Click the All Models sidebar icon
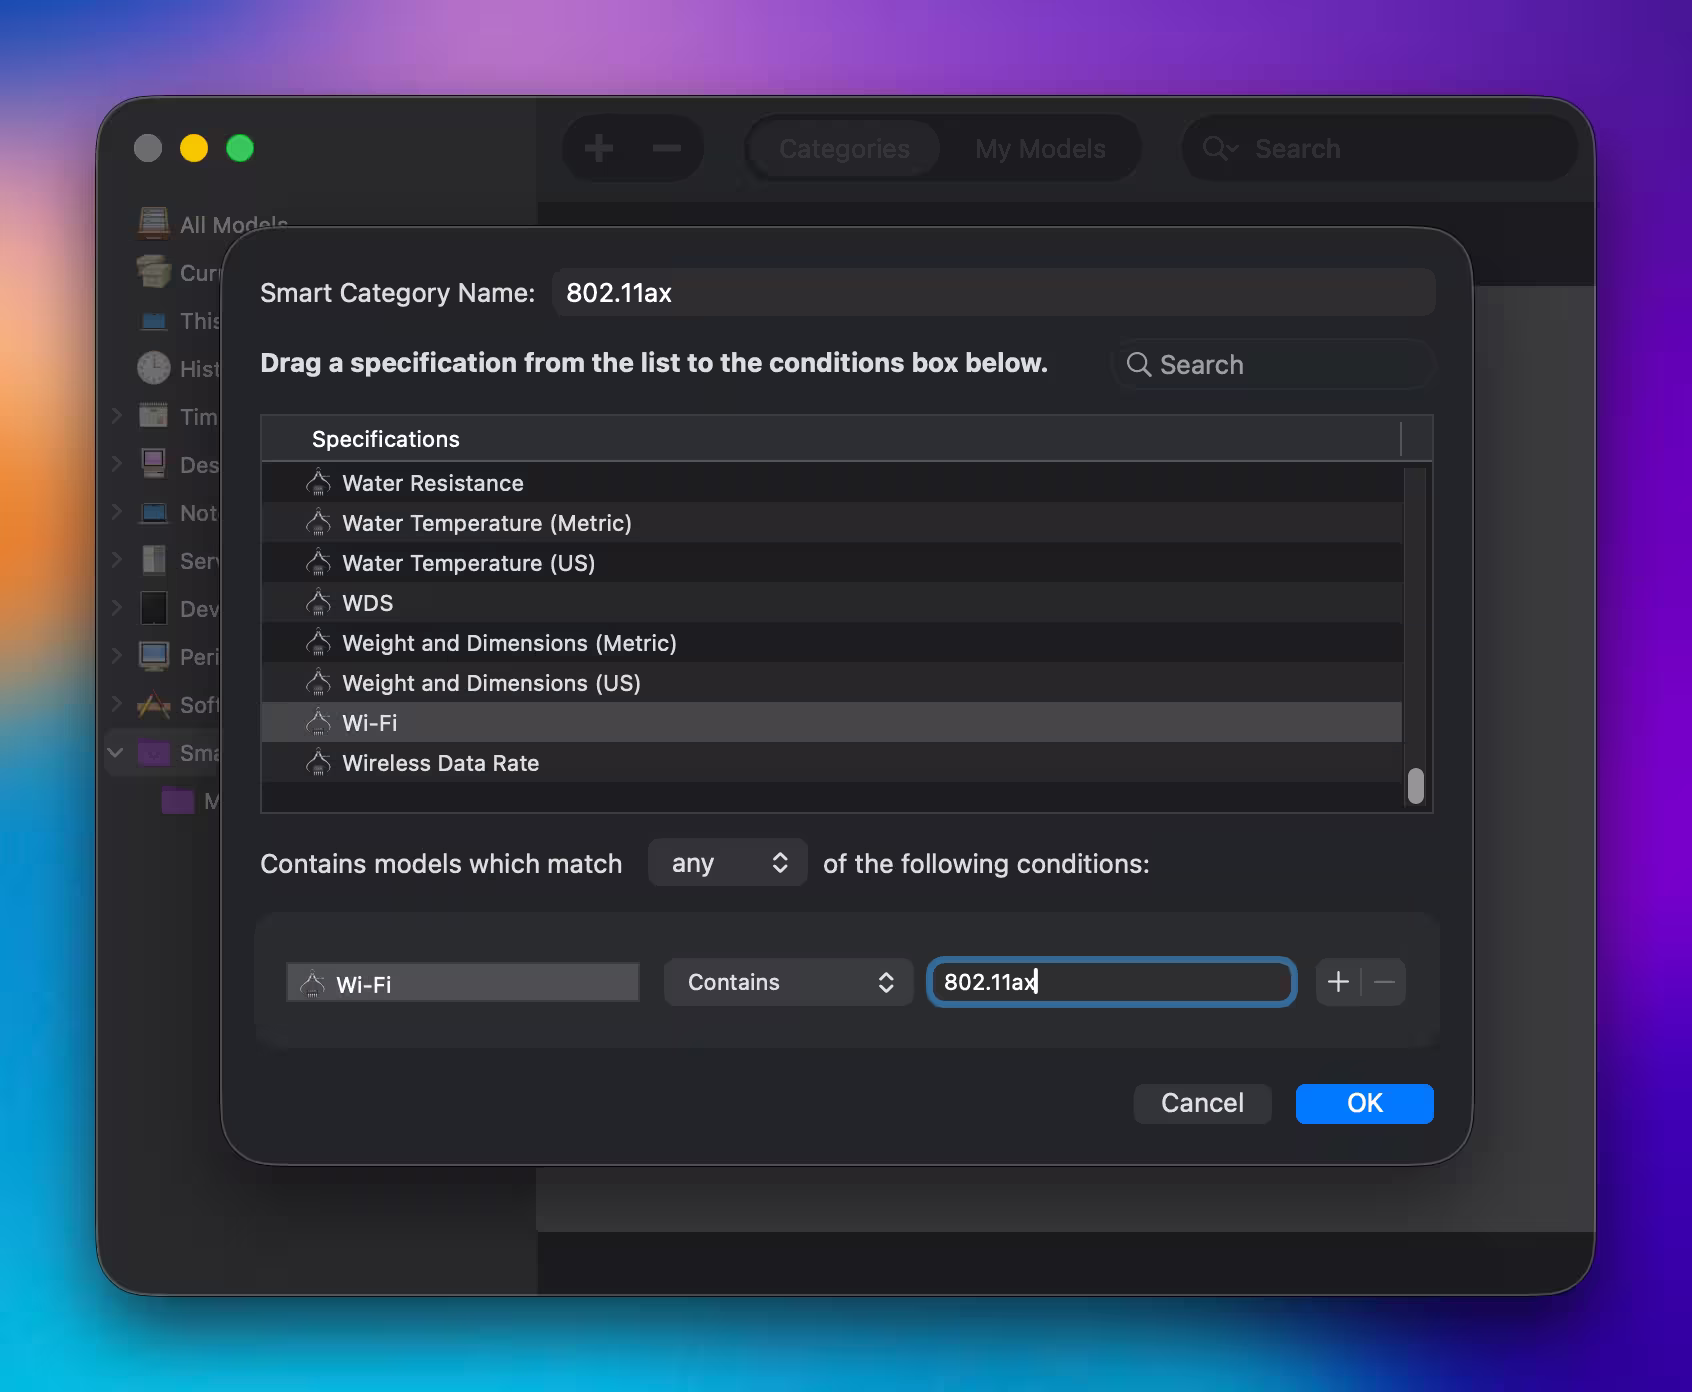This screenshot has height=1392, width=1692. [x=154, y=224]
